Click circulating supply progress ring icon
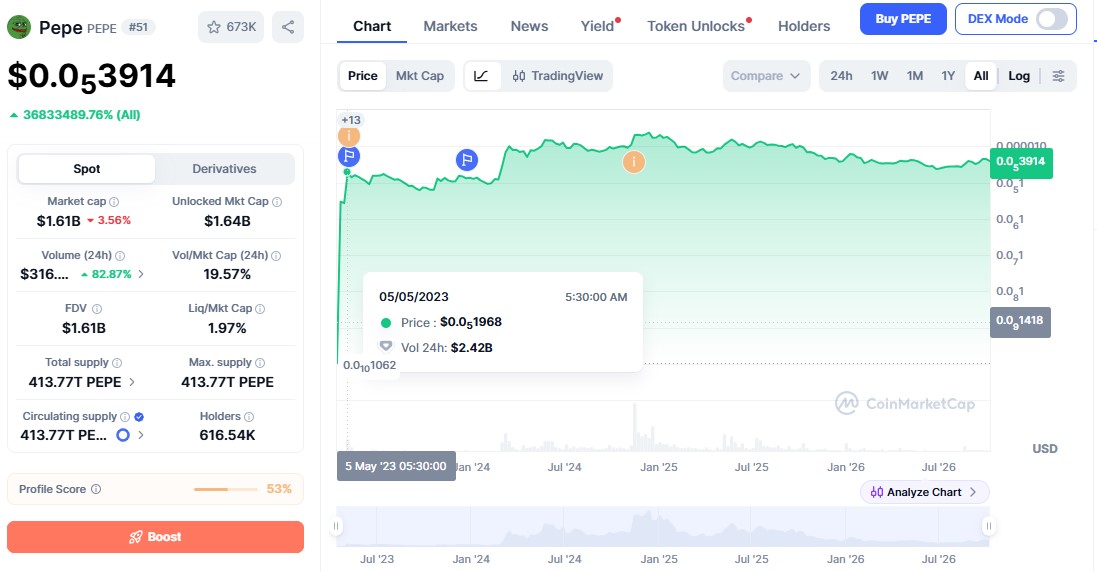1097x572 pixels. pos(122,435)
